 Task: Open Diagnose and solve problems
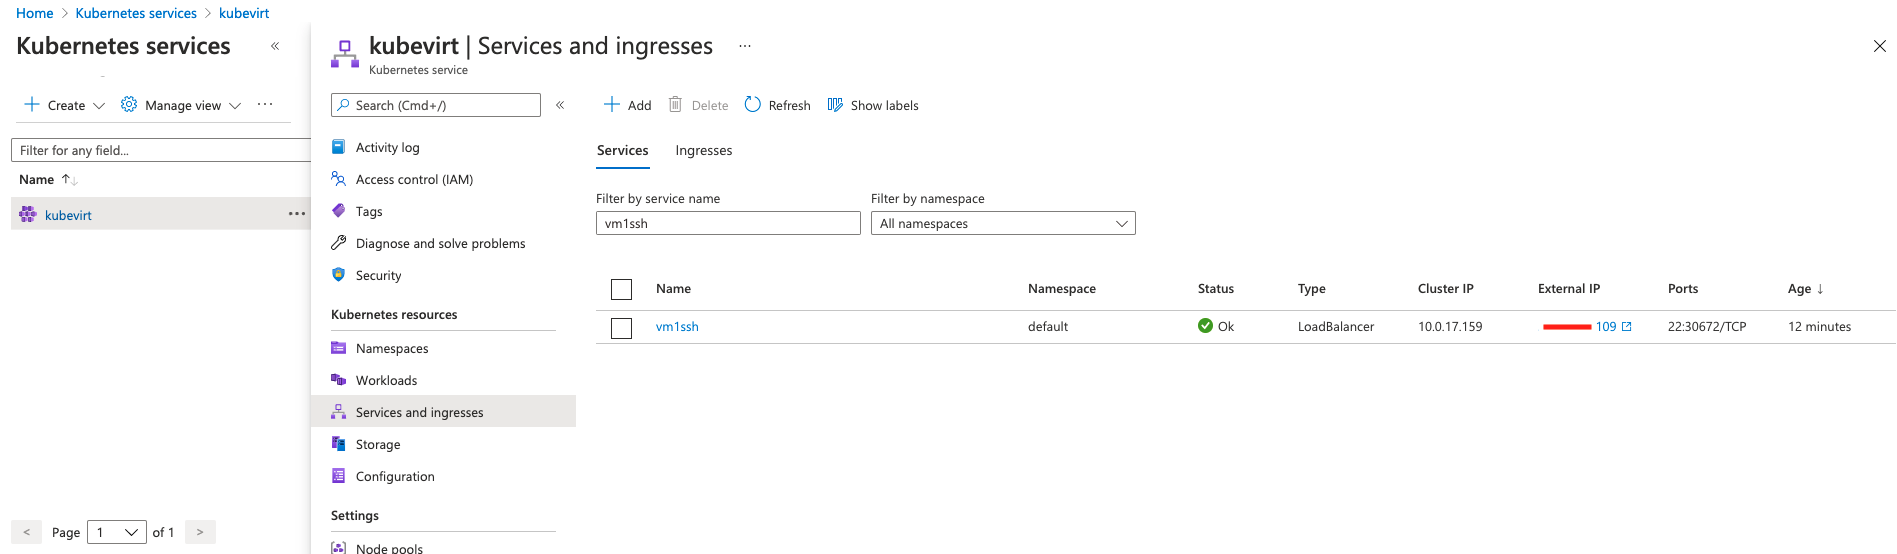441,244
